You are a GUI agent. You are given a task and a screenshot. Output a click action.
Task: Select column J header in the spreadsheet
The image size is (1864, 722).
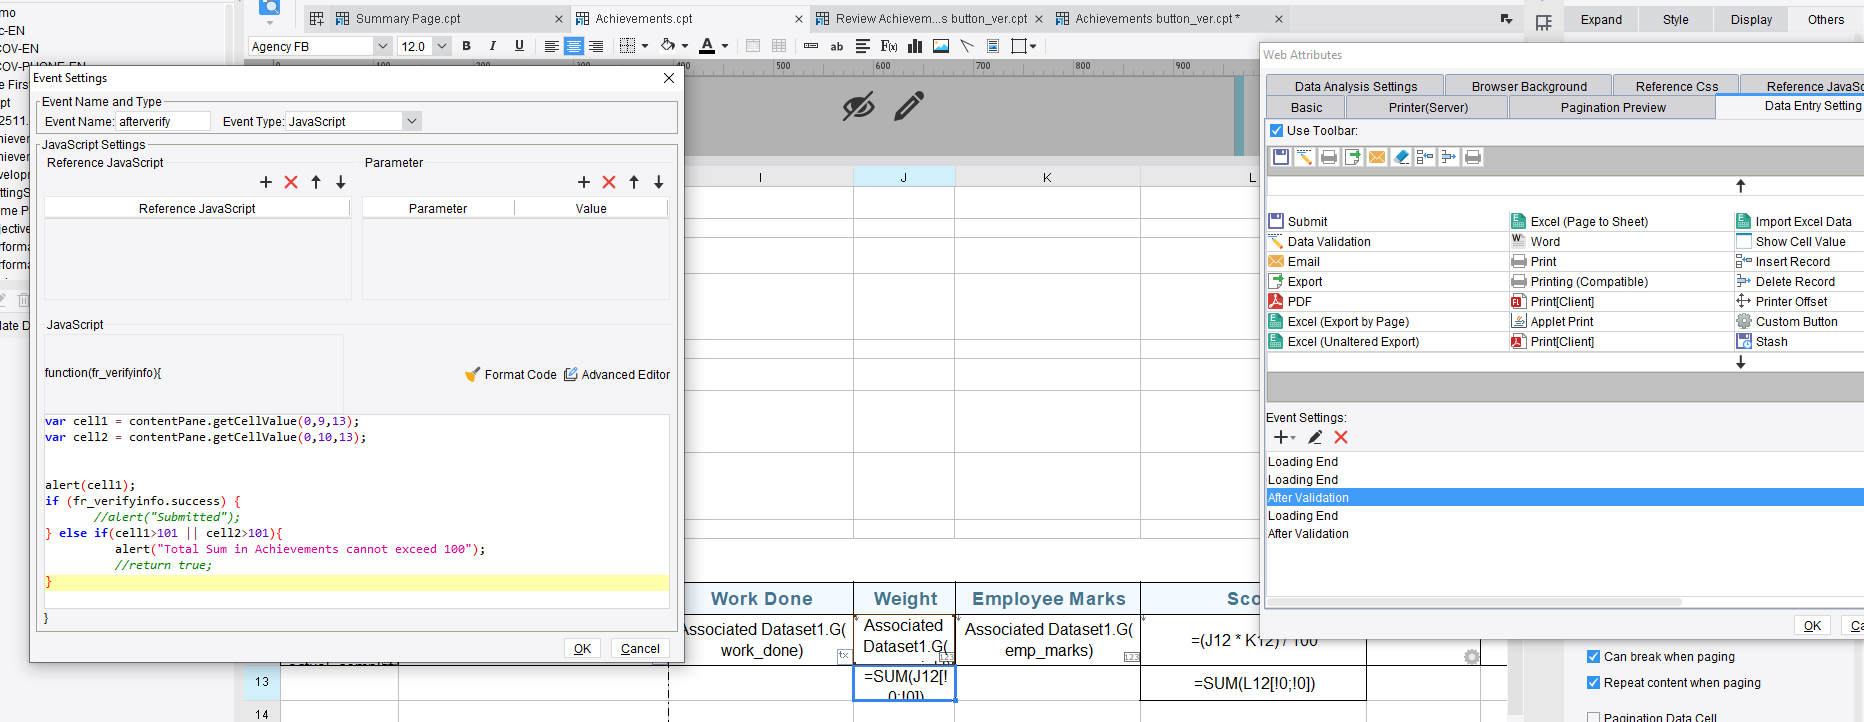tap(904, 177)
